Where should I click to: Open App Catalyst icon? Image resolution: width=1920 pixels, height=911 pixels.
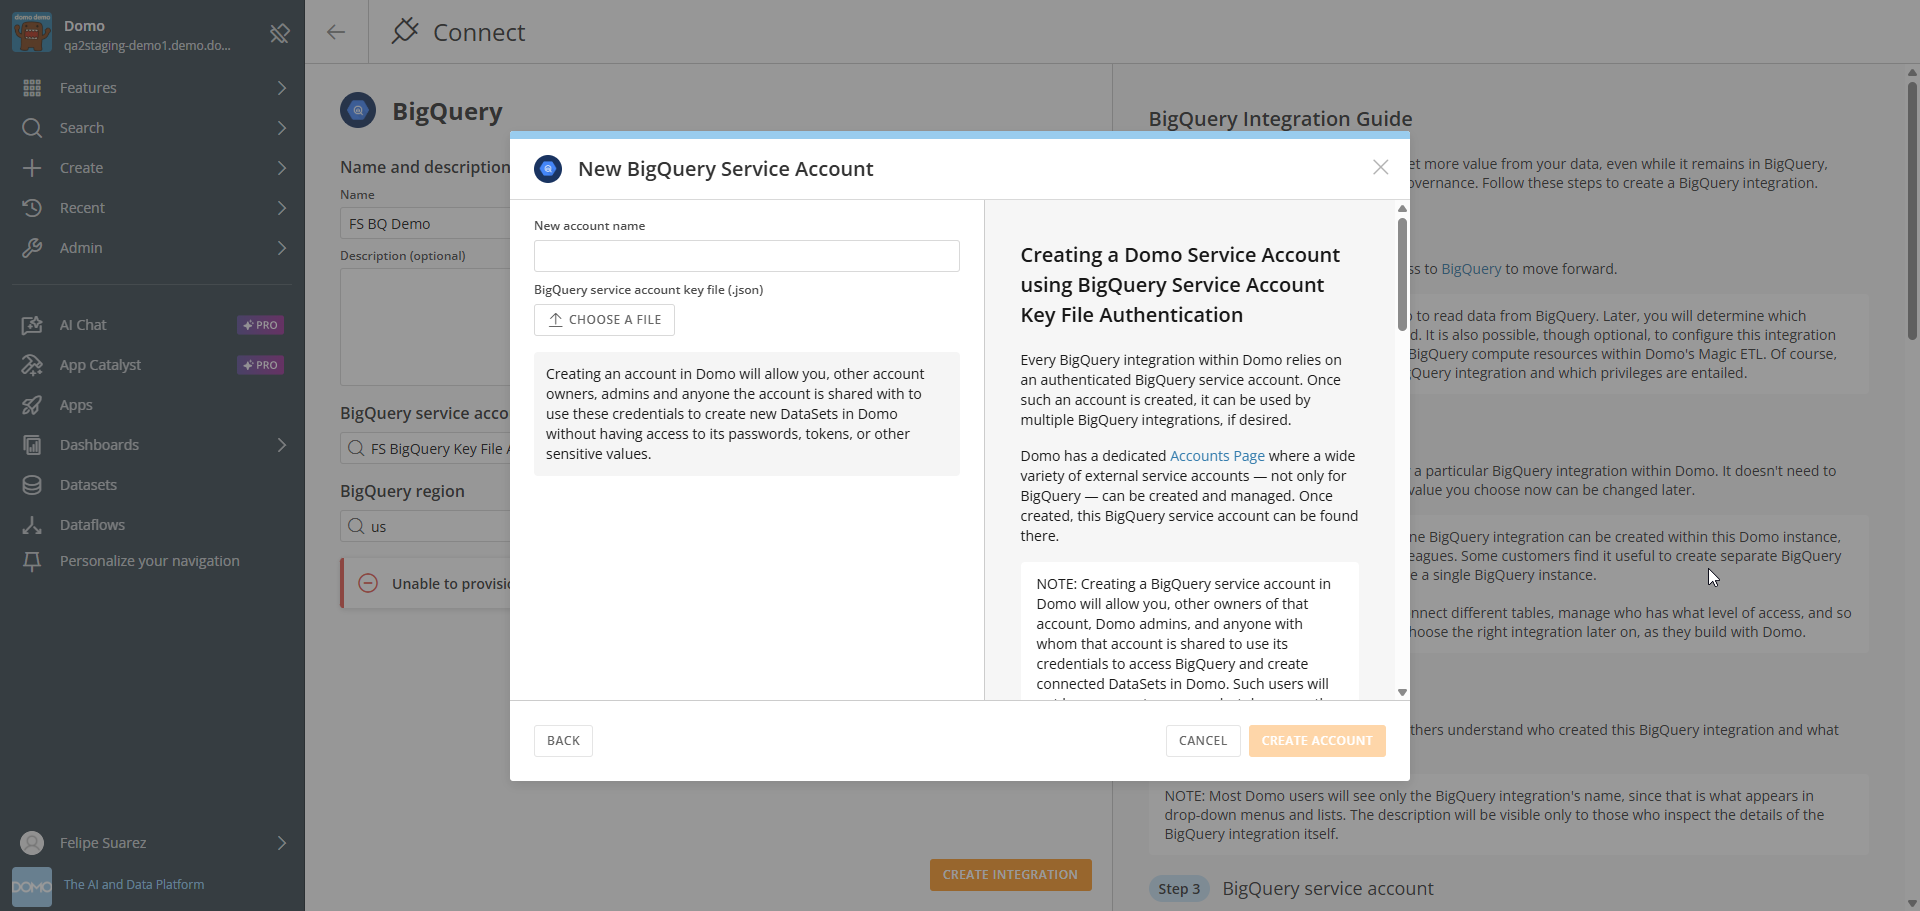click(x=32, y=365)
